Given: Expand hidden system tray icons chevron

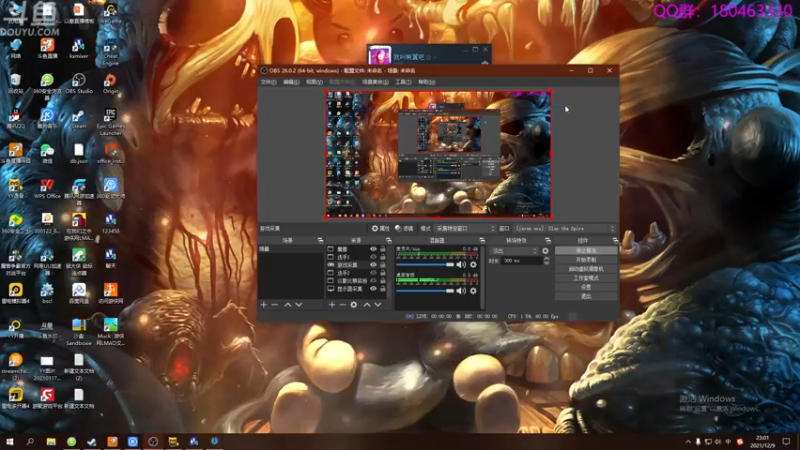Looking at the screenshot, I should pyautogui.click(x=688, y=442).
